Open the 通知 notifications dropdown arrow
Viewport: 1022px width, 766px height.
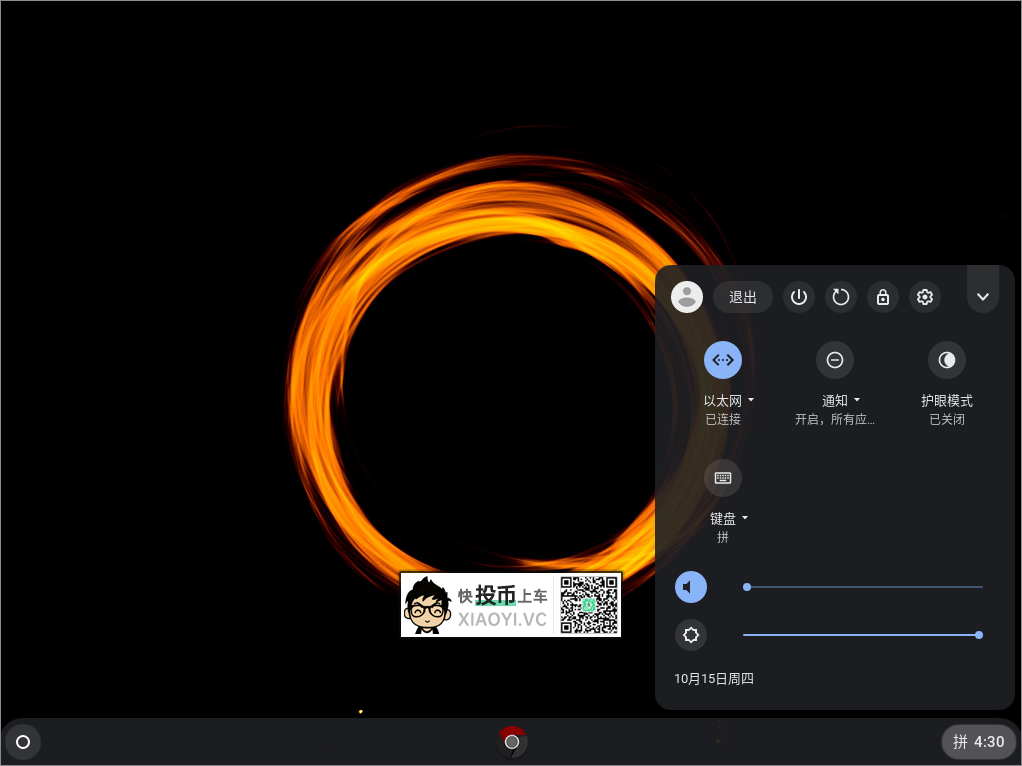pyautogui.click(x=858, y=400)
